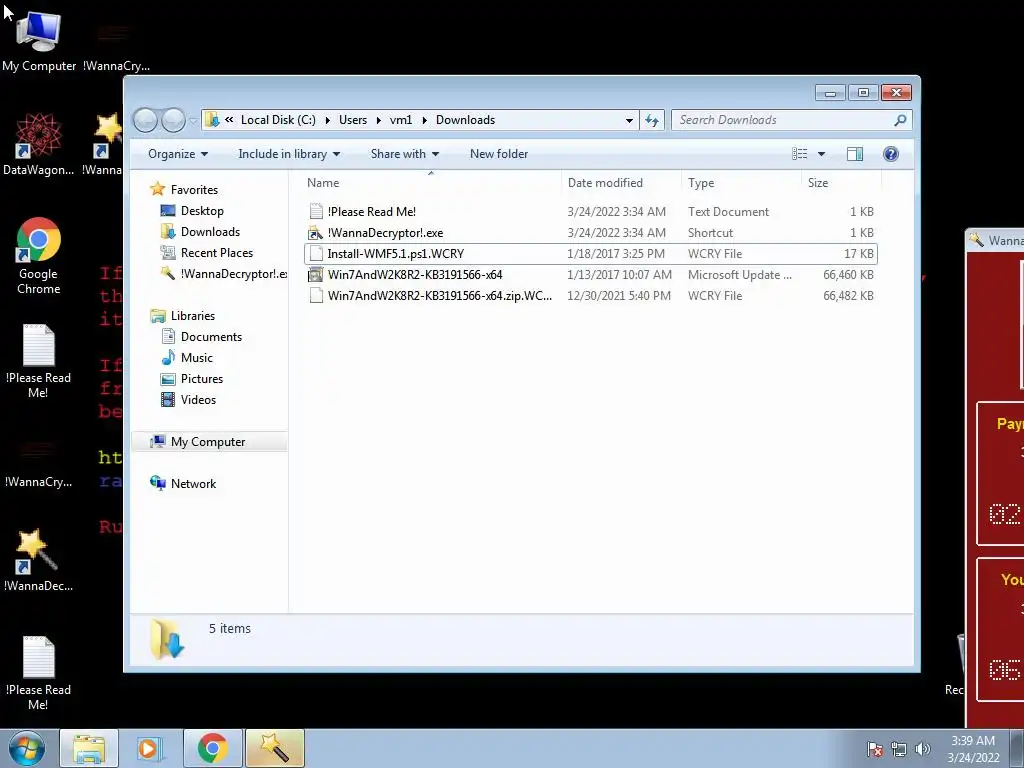The image size is (1024, 768).
Task: Switch to WannaDecryptor taskbar item
Action: pyautogui.click(x=275, y=748)
